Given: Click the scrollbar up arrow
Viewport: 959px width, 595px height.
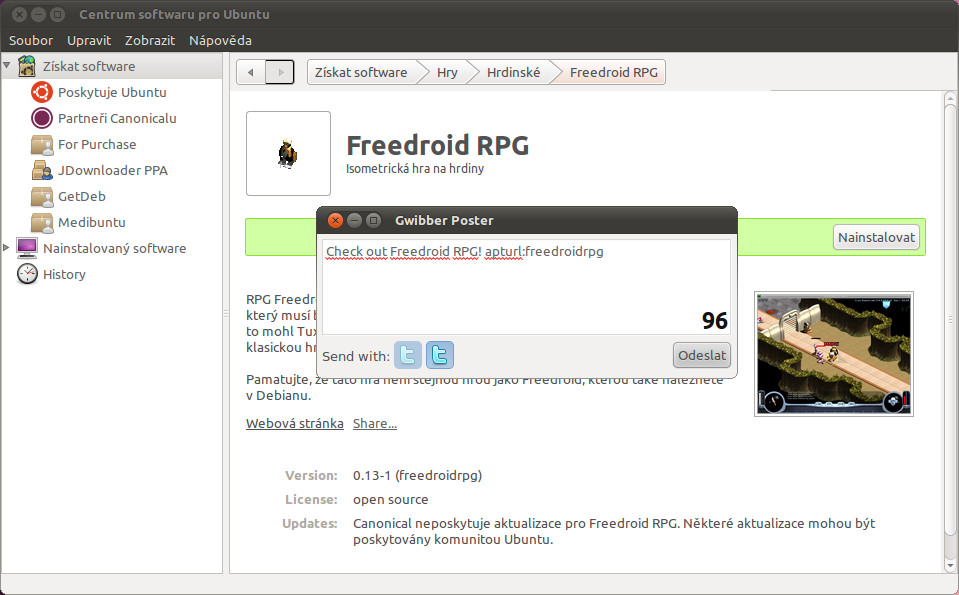Looking at the screenshot, I should (950, 98).
